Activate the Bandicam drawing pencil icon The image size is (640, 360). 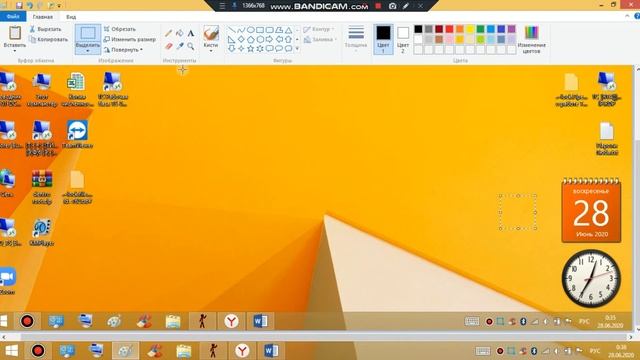coord(406,6)
